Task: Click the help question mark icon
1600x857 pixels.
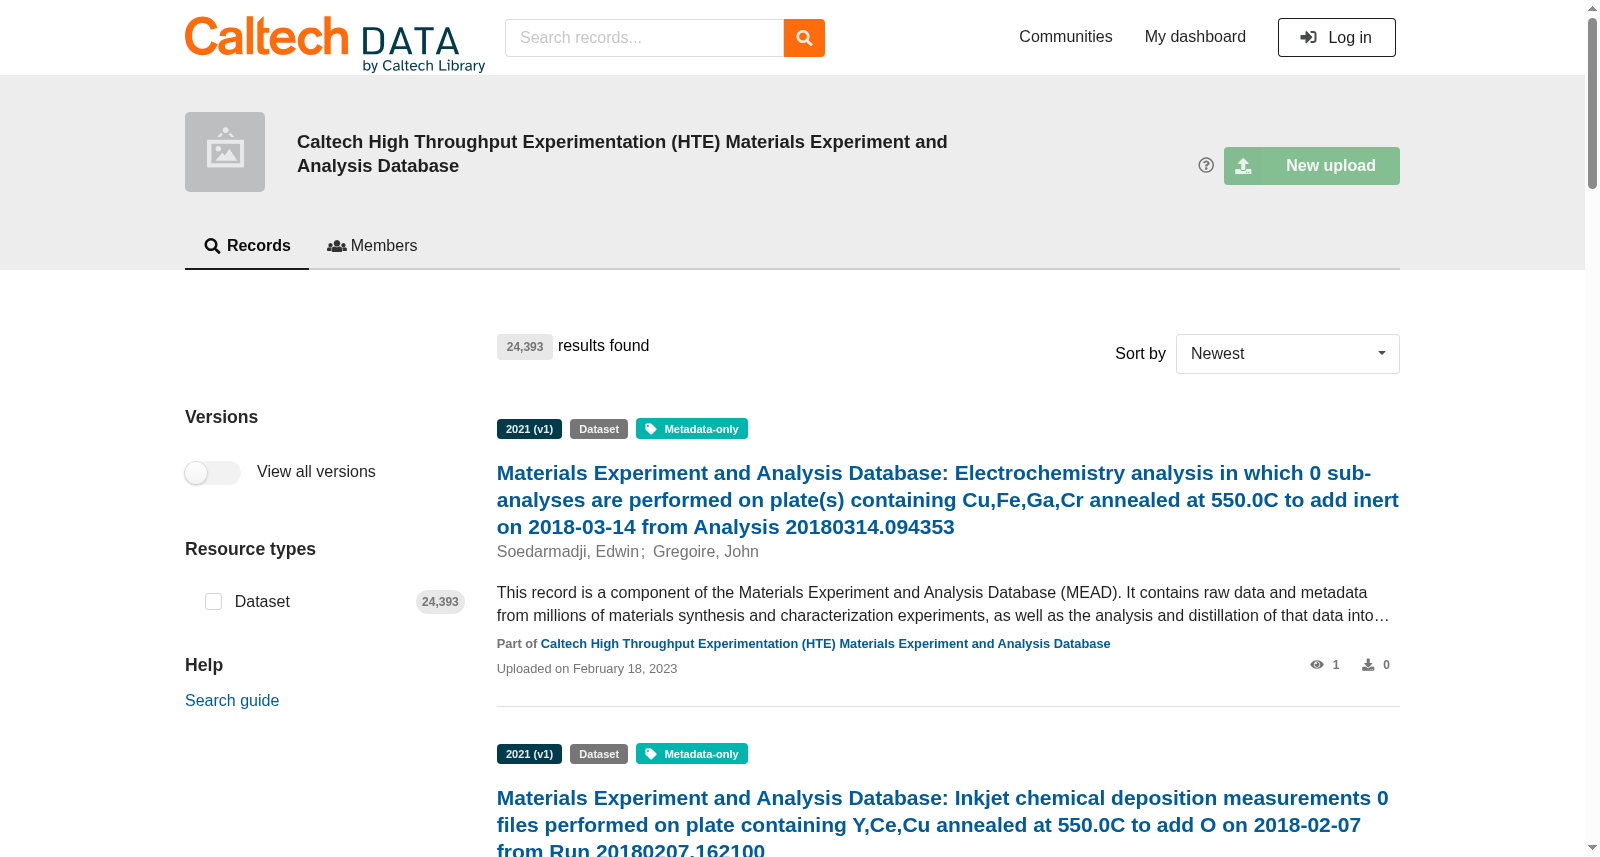Action: (1206, 165)
